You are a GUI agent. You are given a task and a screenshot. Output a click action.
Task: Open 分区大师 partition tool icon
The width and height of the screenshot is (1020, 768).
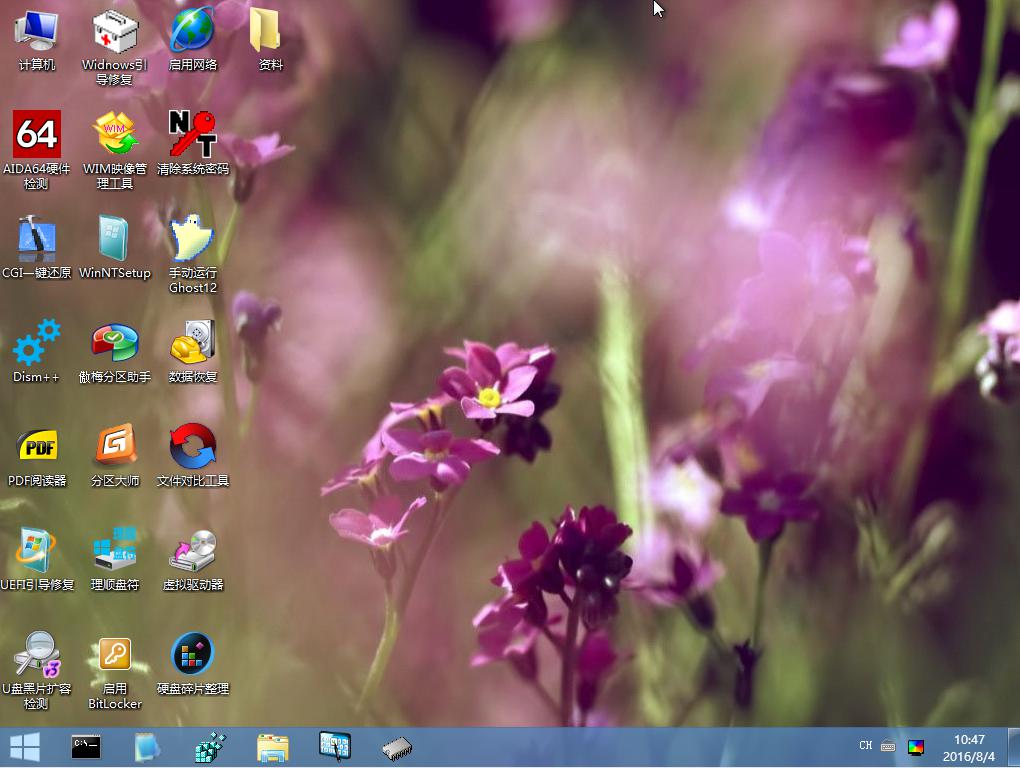(x=114, y=446)
